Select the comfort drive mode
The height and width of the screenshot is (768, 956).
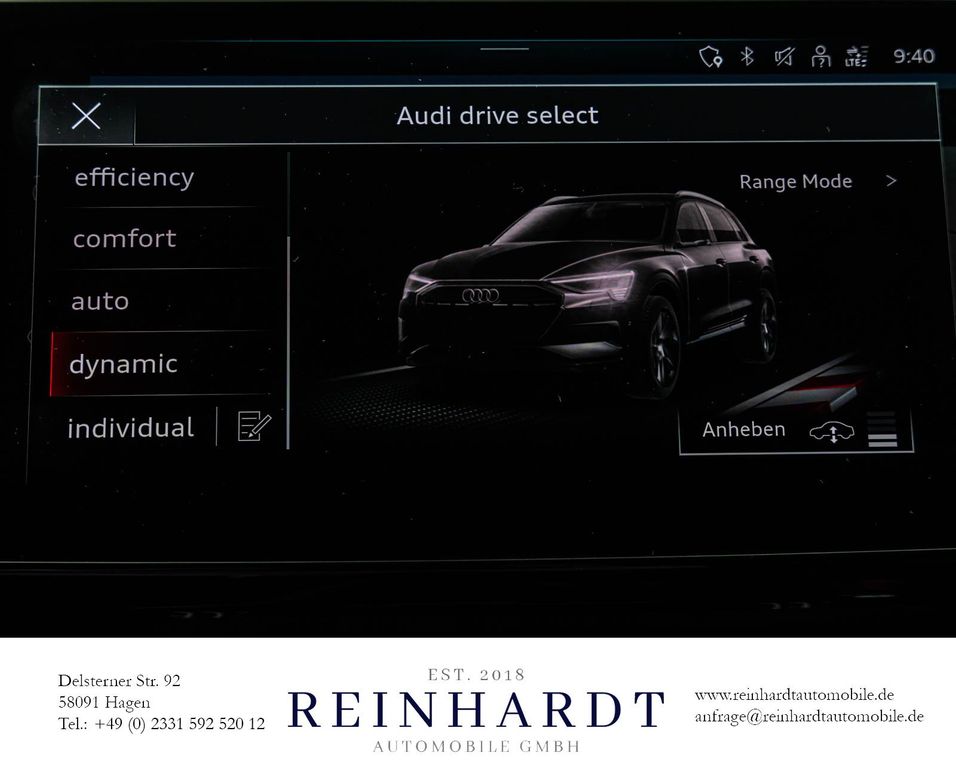tap(123, 239)
